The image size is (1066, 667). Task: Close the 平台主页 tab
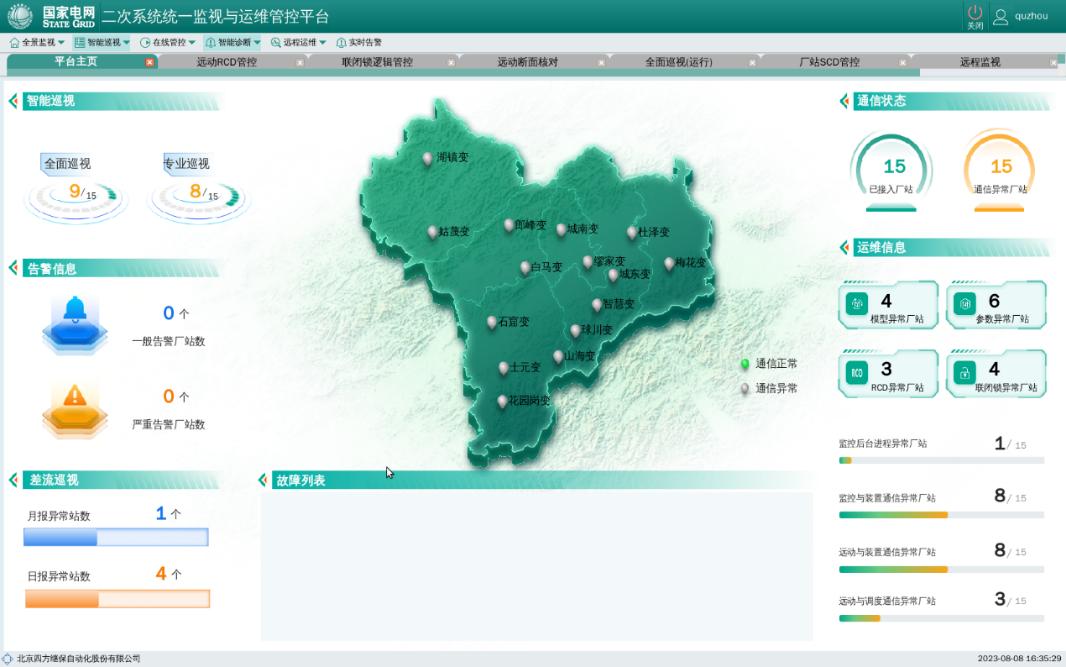150,62
